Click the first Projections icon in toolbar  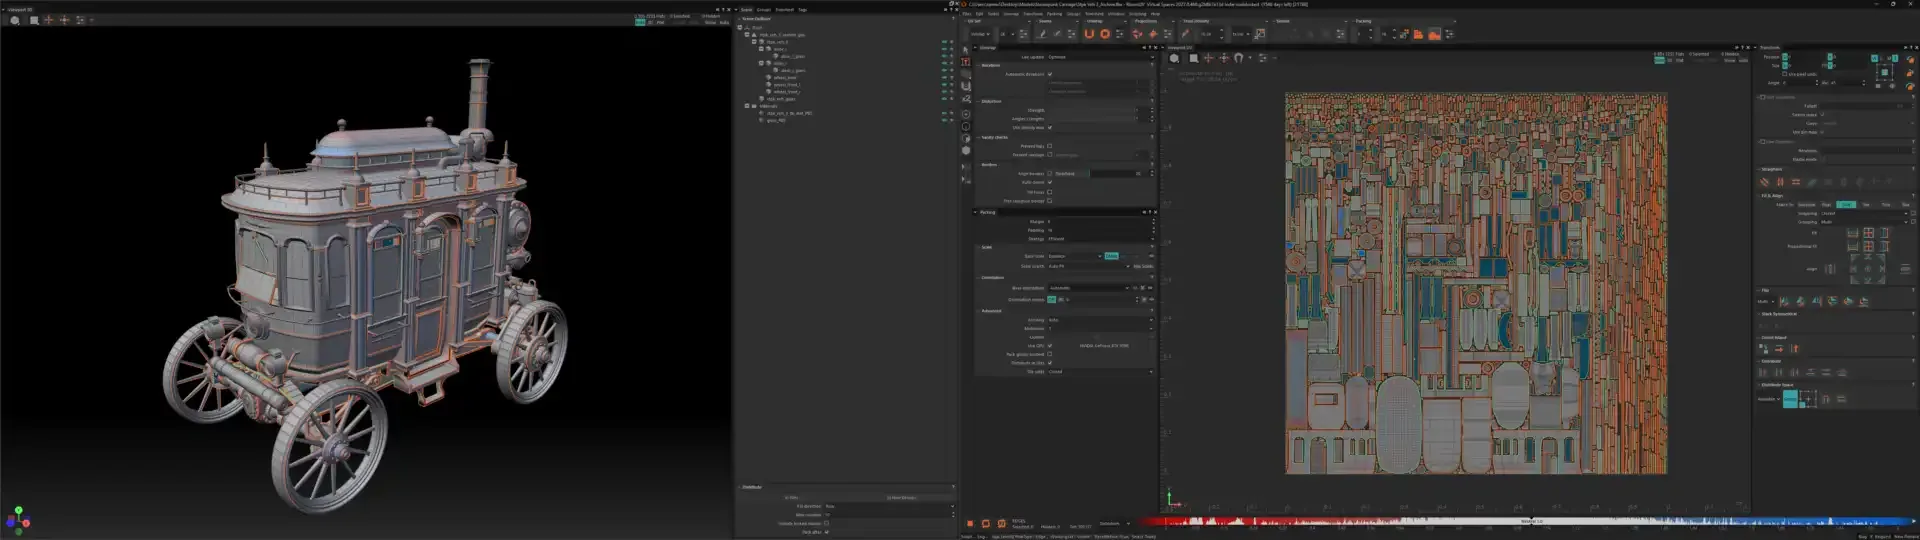click(x=1137, y=34)
